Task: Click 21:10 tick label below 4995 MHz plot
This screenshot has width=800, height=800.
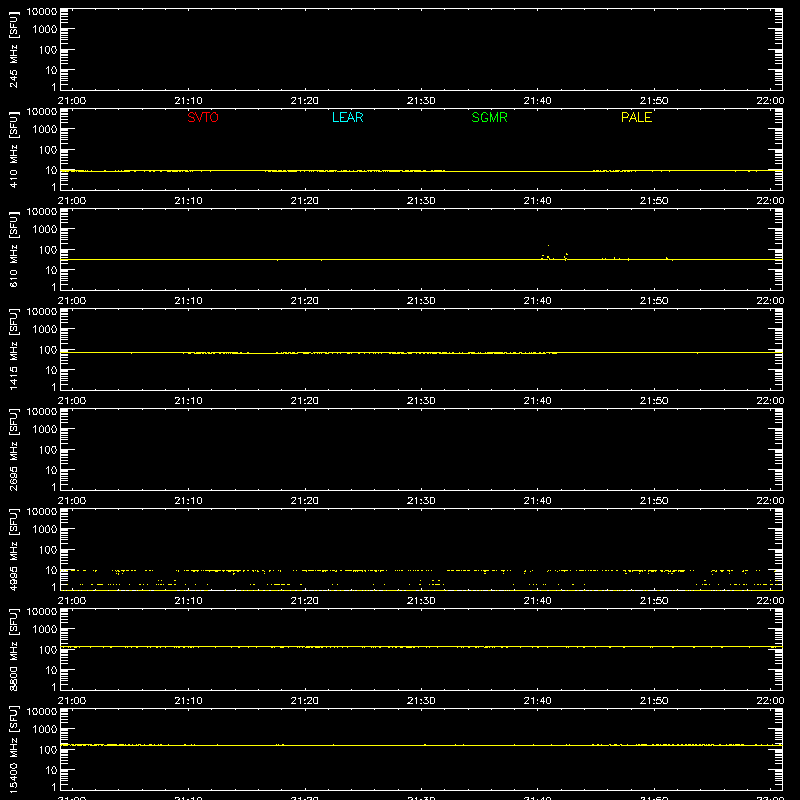Action: click(x=188, y=601)
